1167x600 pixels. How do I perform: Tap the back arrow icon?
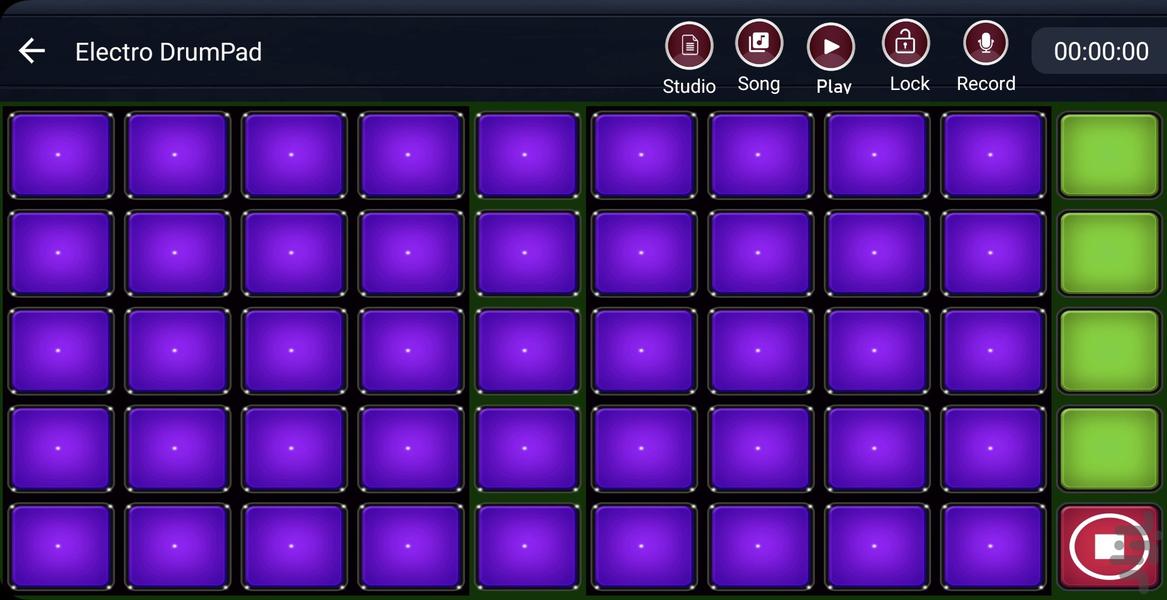coord(32,51)
